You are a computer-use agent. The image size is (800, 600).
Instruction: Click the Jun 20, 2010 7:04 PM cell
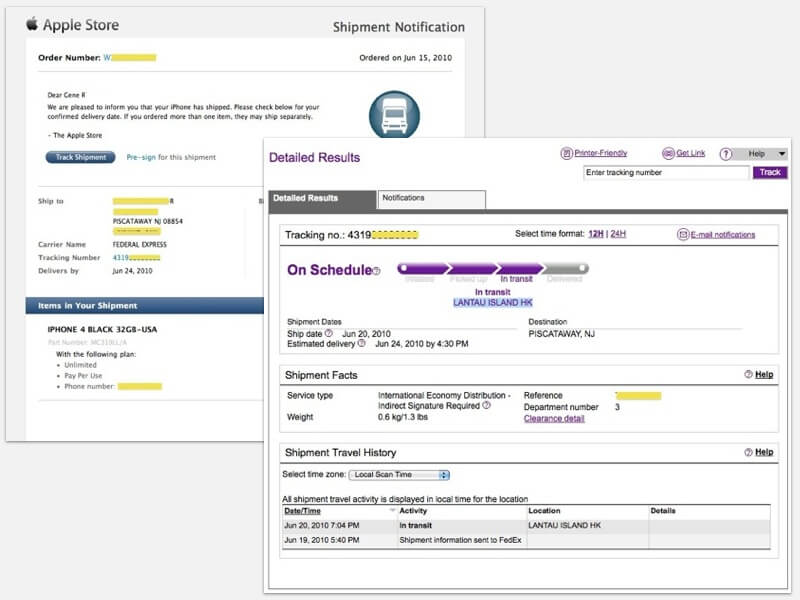click(321, 526)
